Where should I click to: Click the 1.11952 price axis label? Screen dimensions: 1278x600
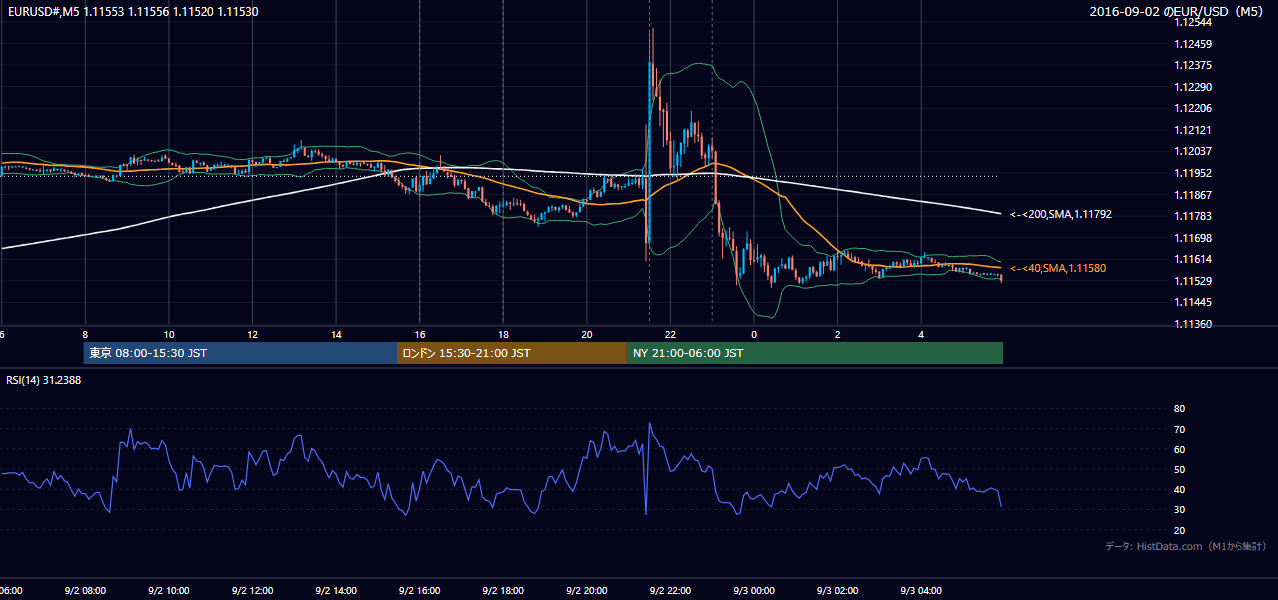1194,173
